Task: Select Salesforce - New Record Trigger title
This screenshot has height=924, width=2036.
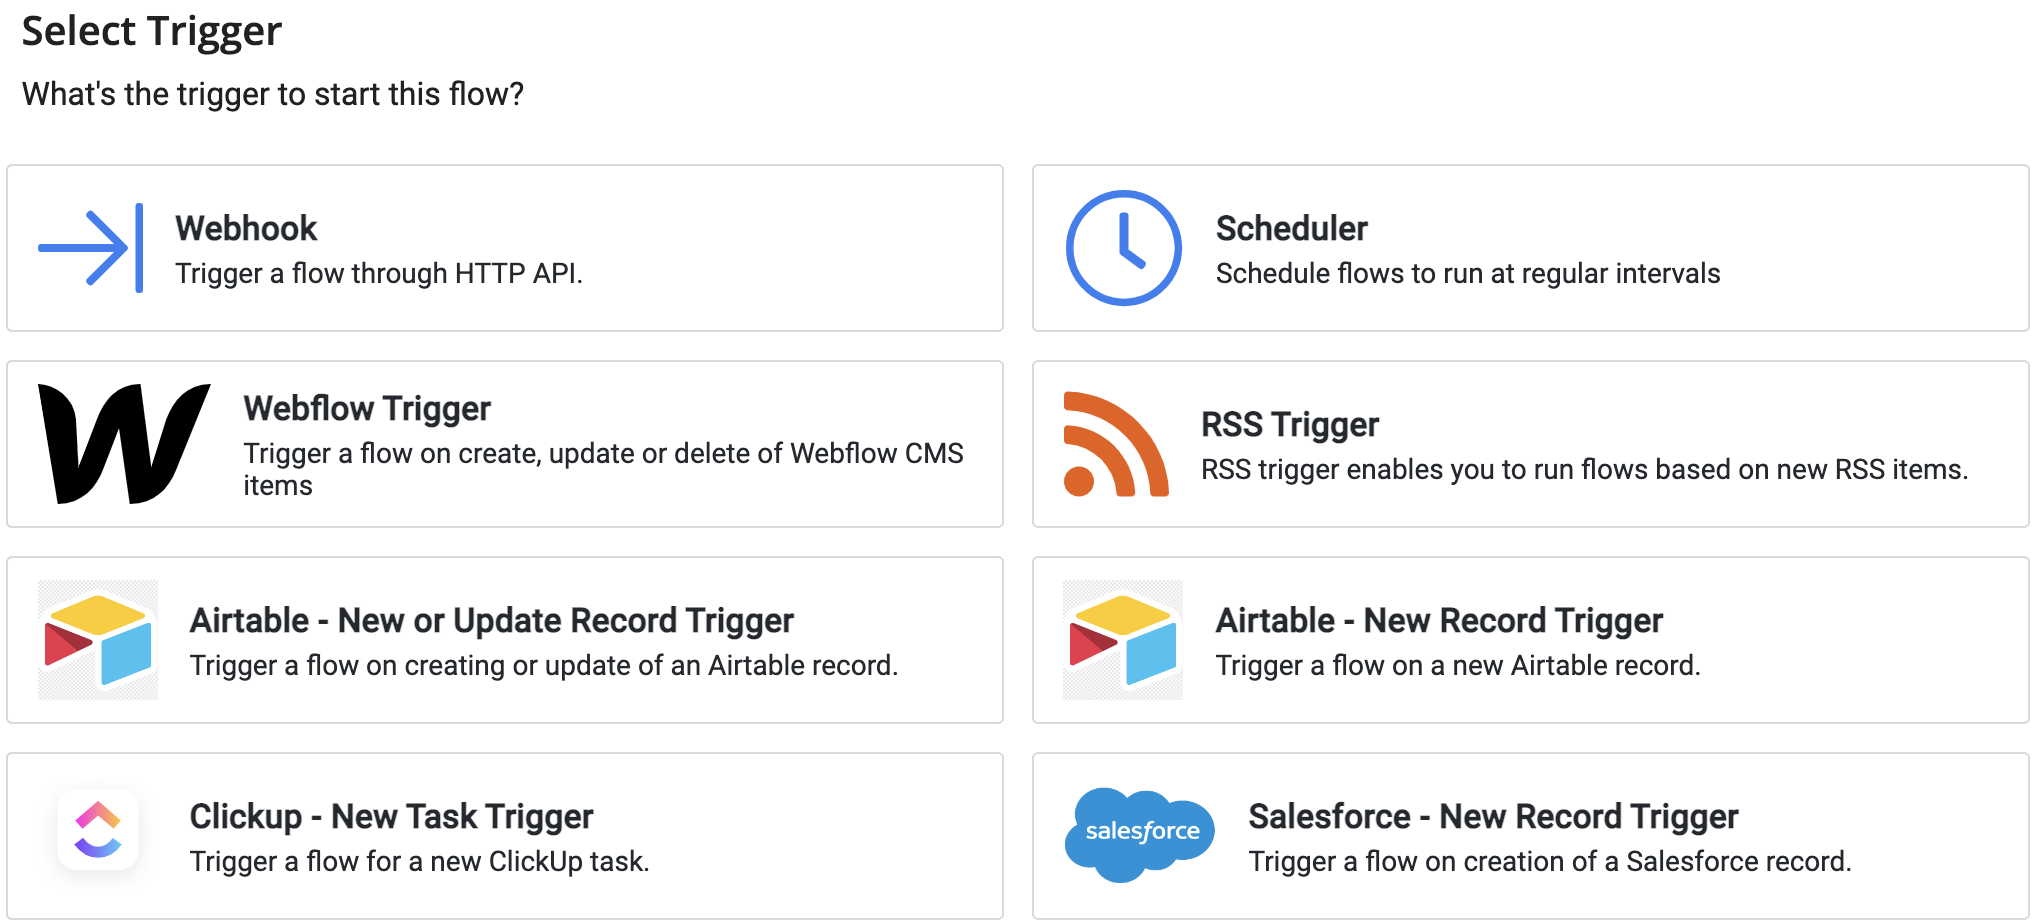Action: 1492,816
